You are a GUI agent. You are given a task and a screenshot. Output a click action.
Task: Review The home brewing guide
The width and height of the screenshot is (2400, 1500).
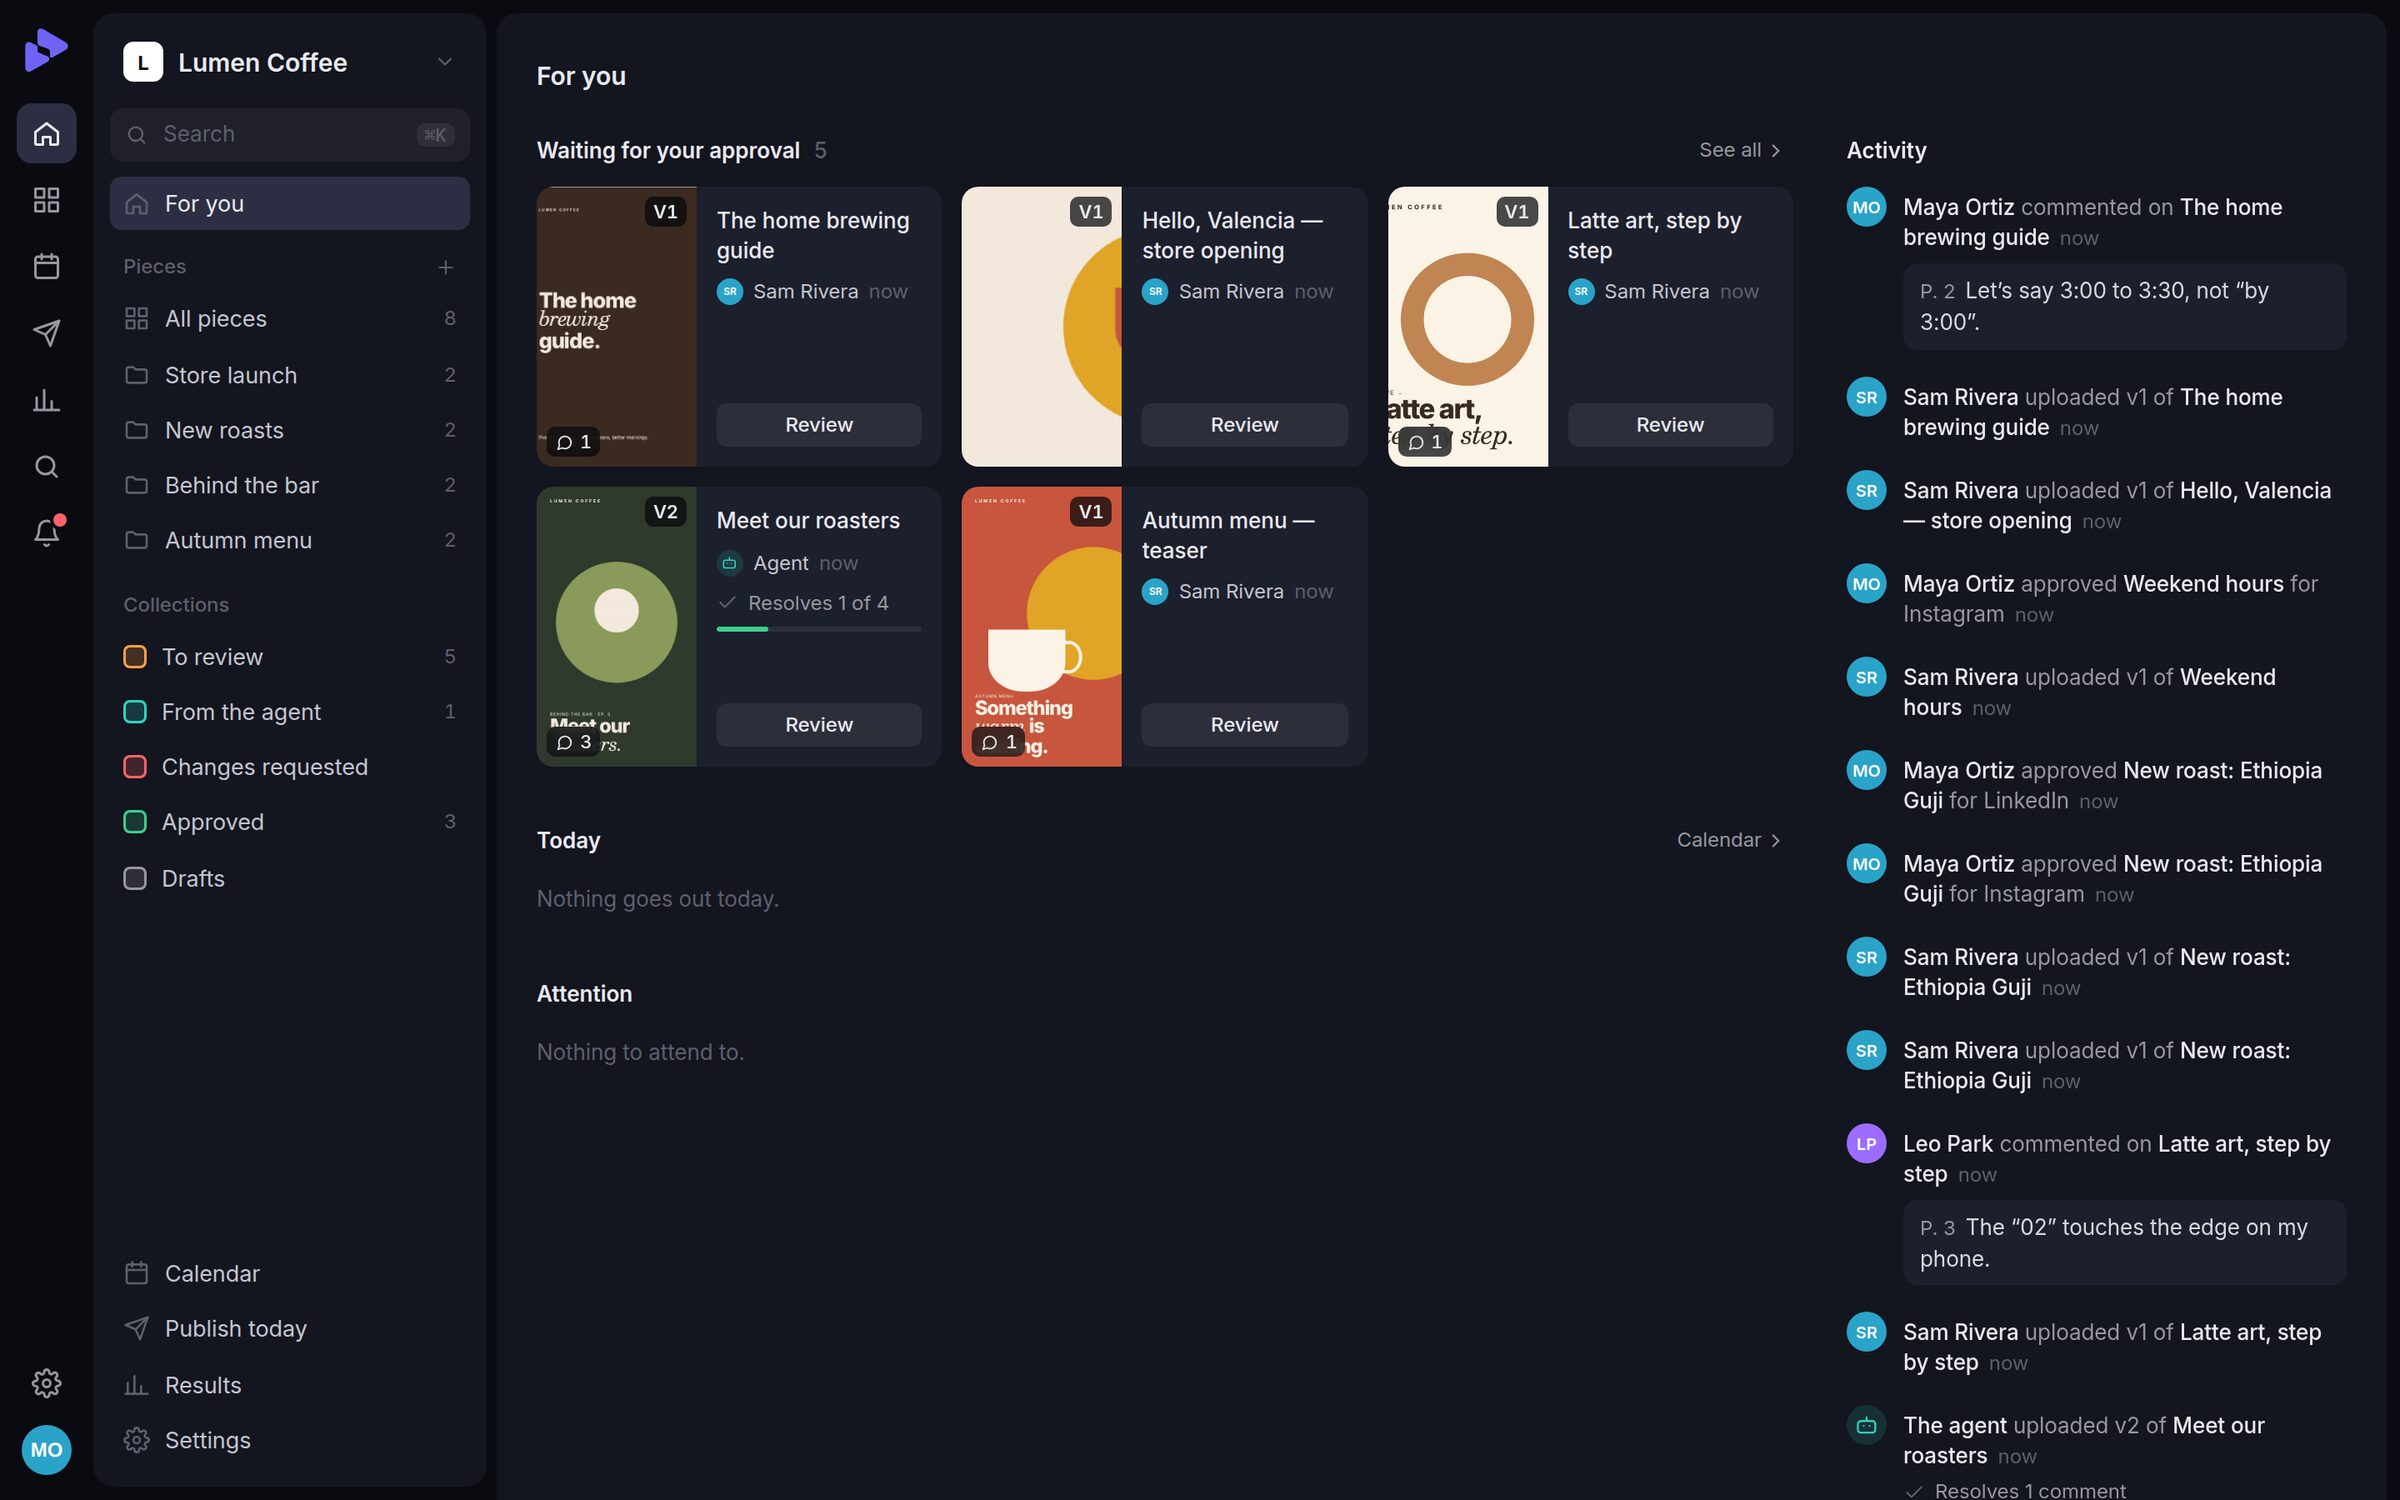pos(818,425)
